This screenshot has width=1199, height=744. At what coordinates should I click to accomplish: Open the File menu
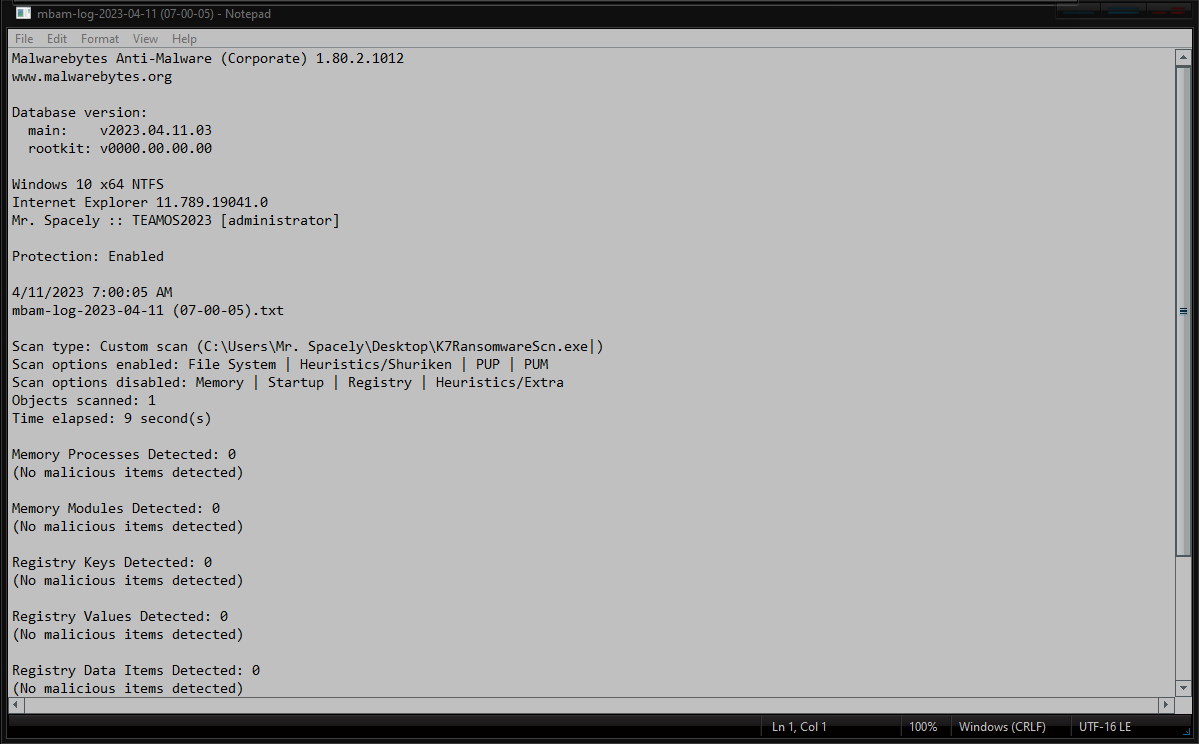pyautogui.click(x=24, y=39)
